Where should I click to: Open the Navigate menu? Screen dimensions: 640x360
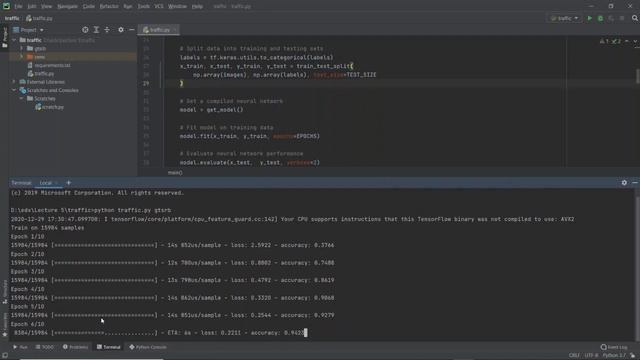click(x=67, y=7)
